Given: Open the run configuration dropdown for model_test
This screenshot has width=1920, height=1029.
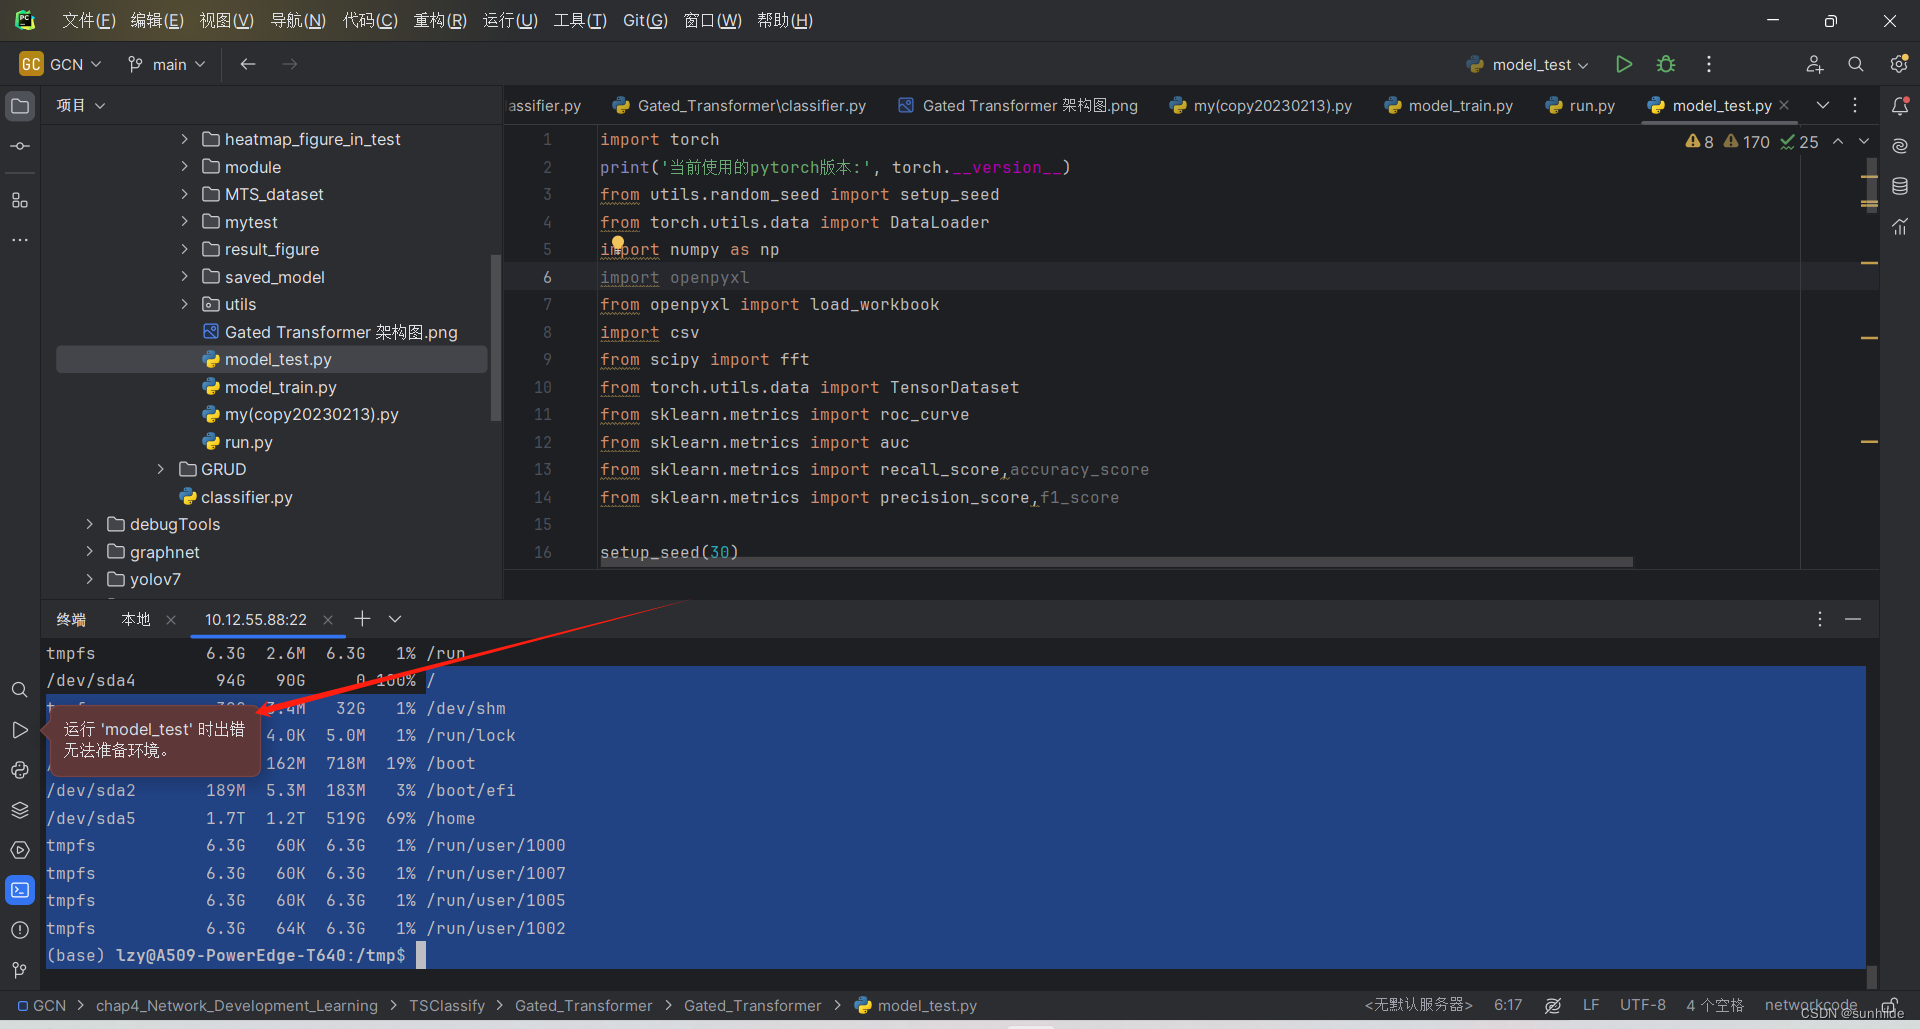Looking at the screenshot, I should coord(1585,63).
